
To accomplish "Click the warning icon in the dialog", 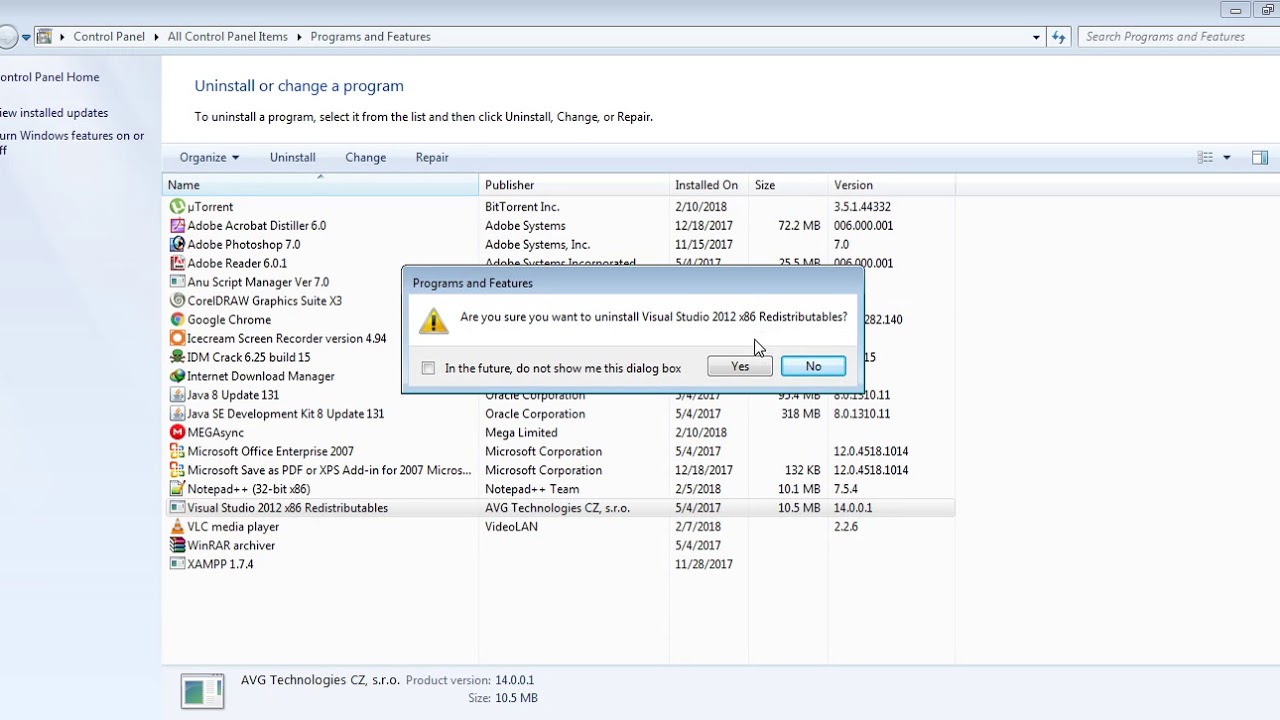I will (x=433, y=320).
